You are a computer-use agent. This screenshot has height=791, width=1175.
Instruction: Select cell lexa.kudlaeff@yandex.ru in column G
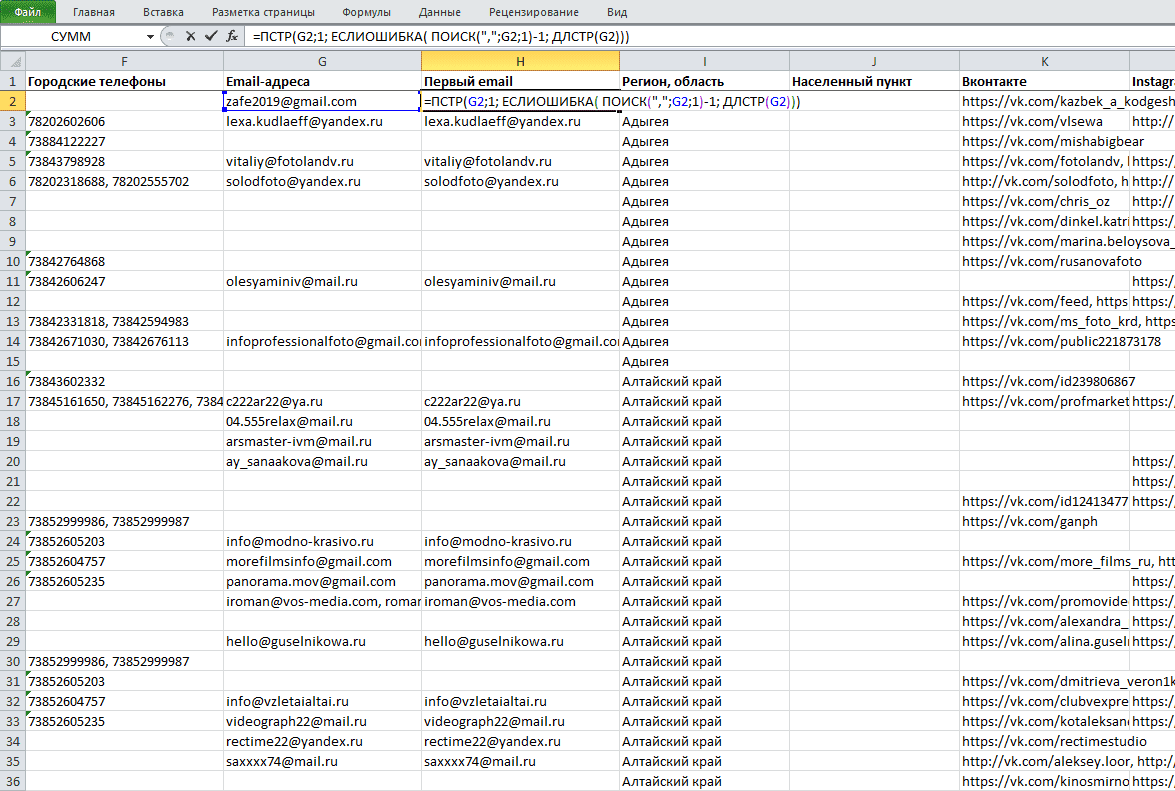[322, 121]
